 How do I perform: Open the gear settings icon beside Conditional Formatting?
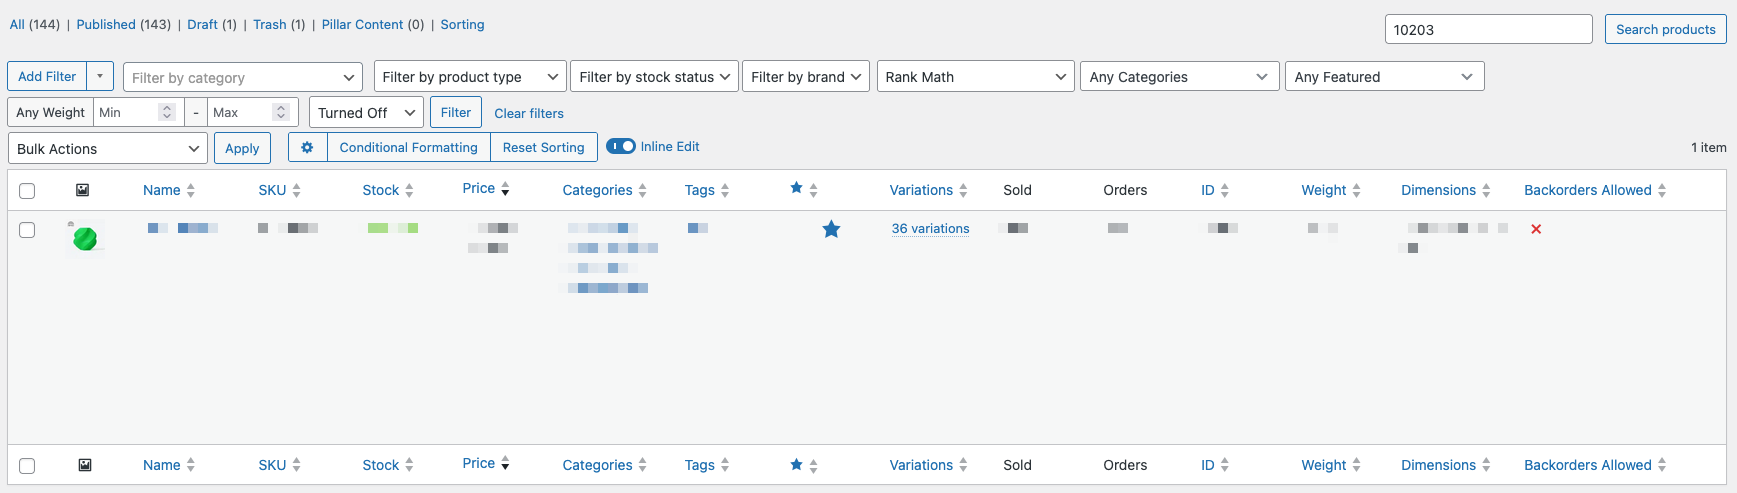click(x=307, y=147)
